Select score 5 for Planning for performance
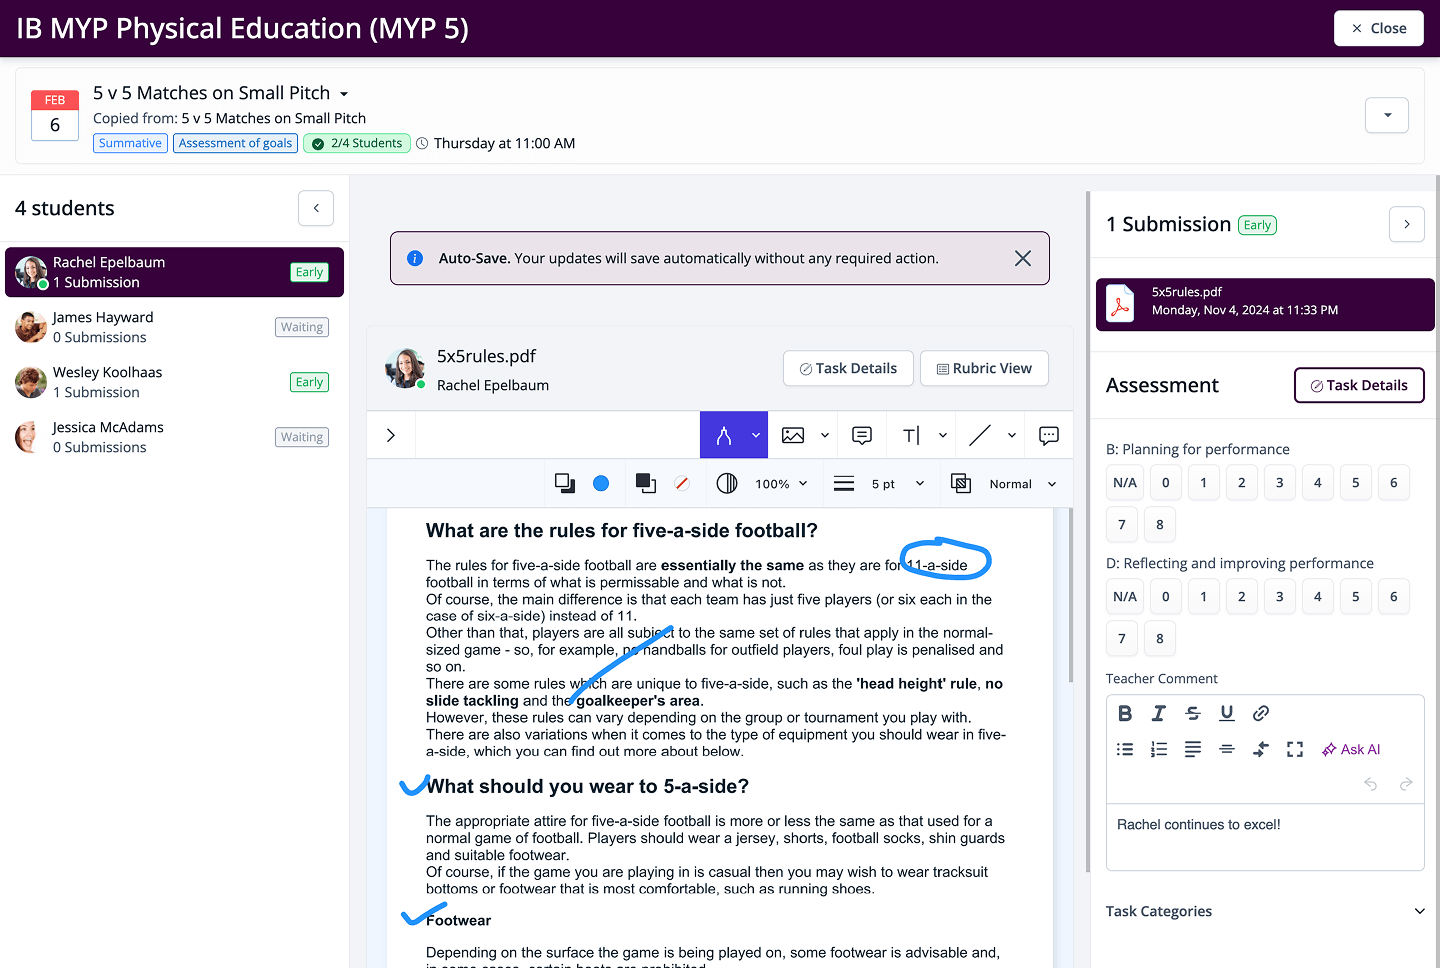 coord(1355,482)
